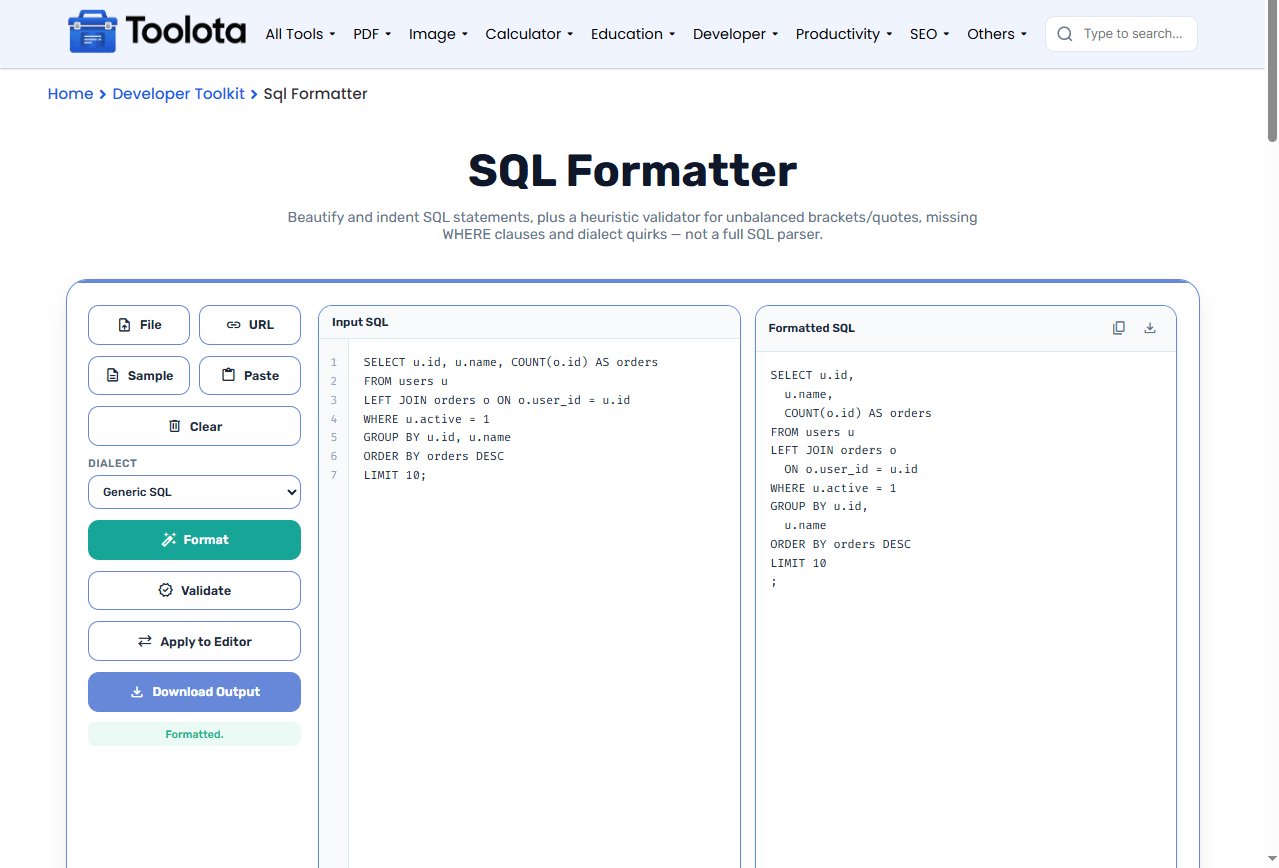Screen dimensions: 1279x868
Task: Click 'ON o.user_id = u.id' output line
Action: (851, 469)
